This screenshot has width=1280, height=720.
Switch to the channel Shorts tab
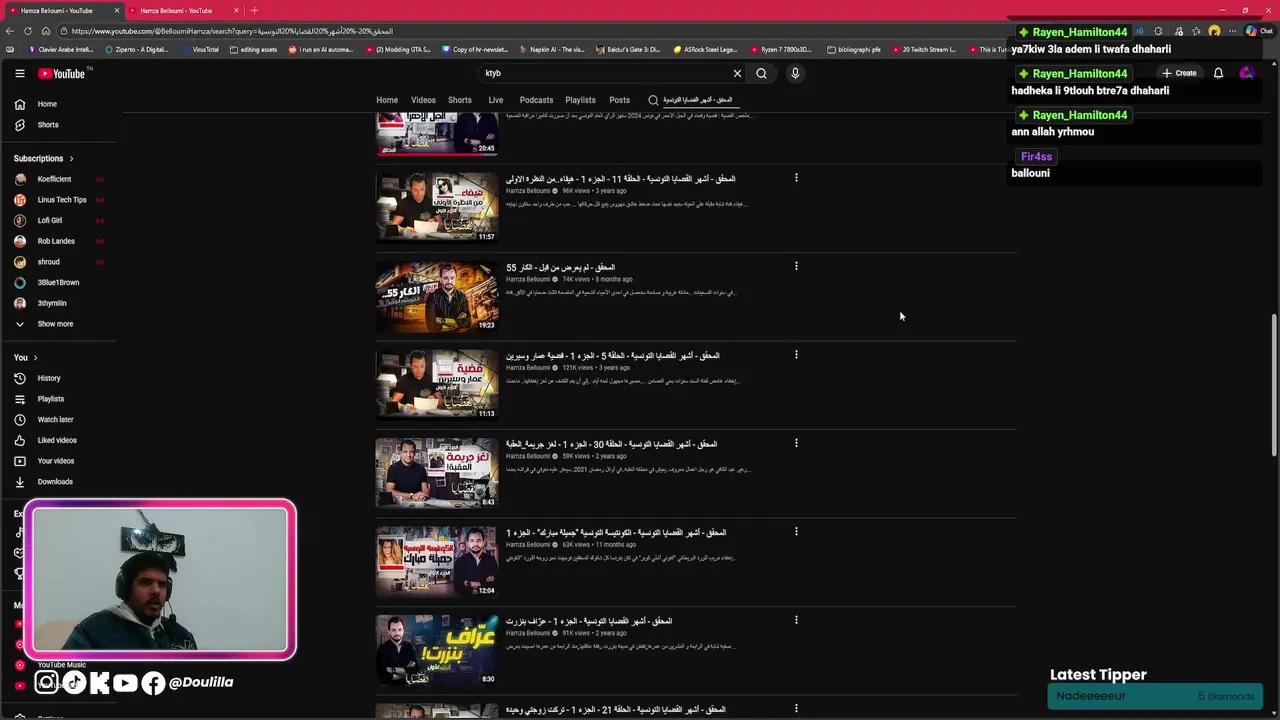(460, 100)
